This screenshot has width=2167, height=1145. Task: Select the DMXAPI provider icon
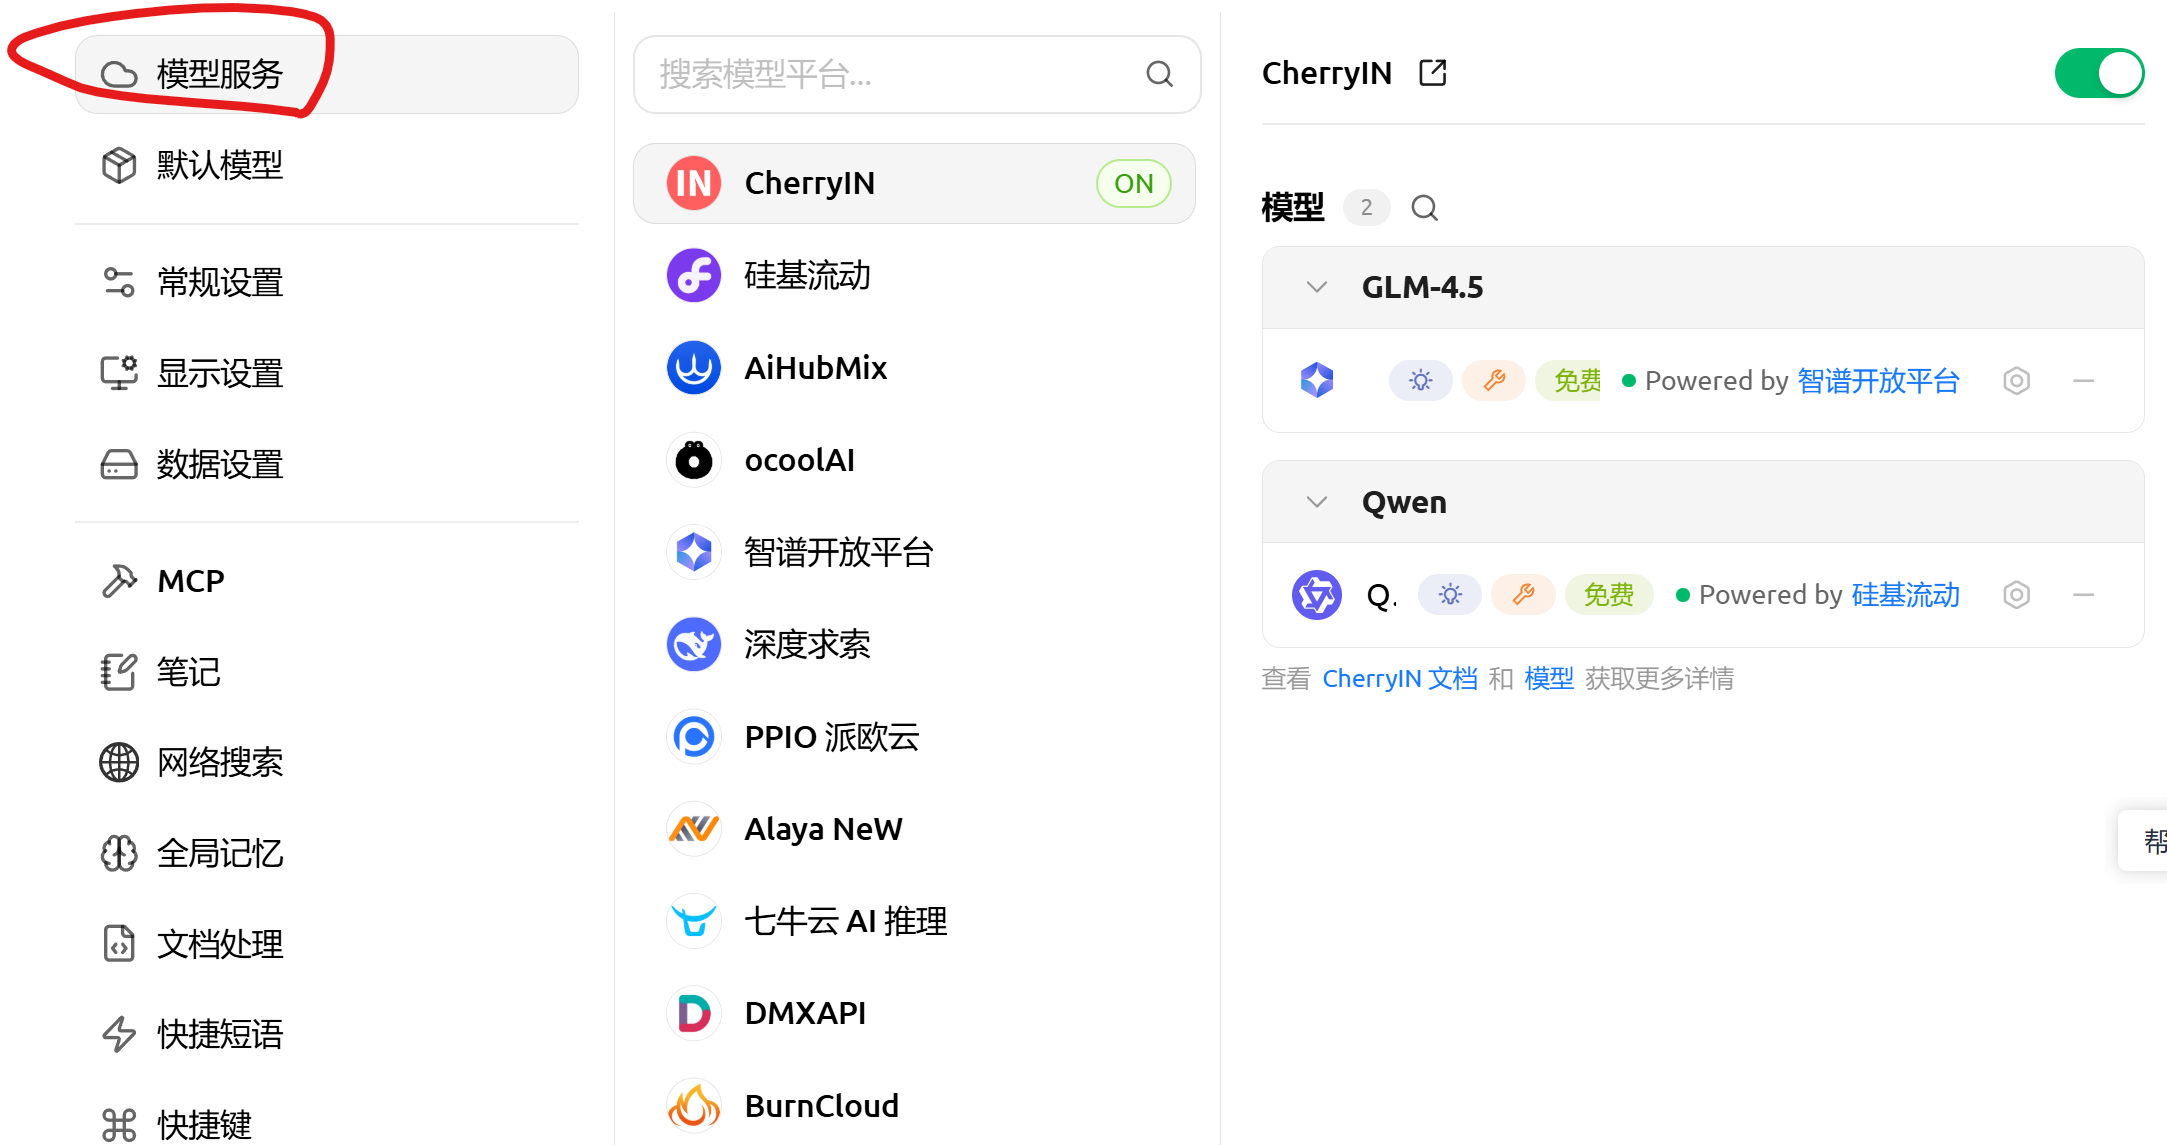click(694, 1013)
